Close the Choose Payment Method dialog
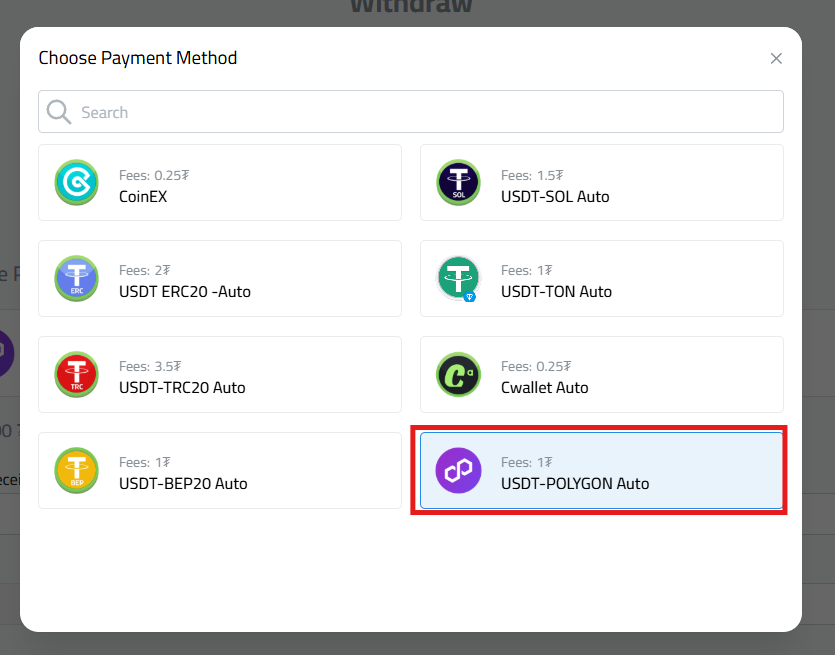This screenshot has height=655, width=835. [x=776, y=58]
